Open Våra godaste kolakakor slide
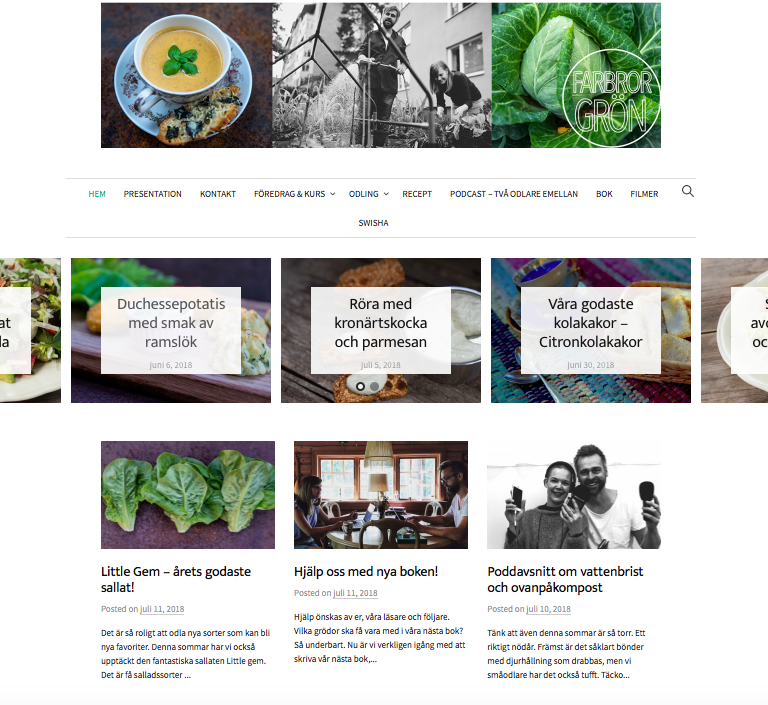Viewport: 768px width, 705px height. pos(591,323)
